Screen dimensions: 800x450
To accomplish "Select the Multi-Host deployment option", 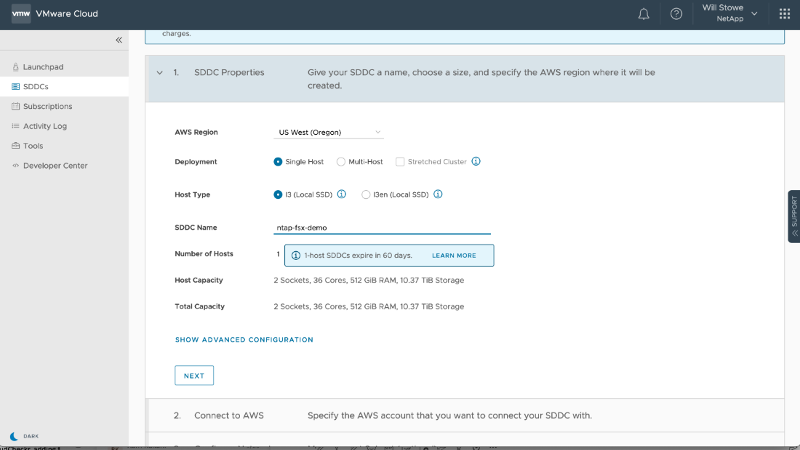I will 341,161.
